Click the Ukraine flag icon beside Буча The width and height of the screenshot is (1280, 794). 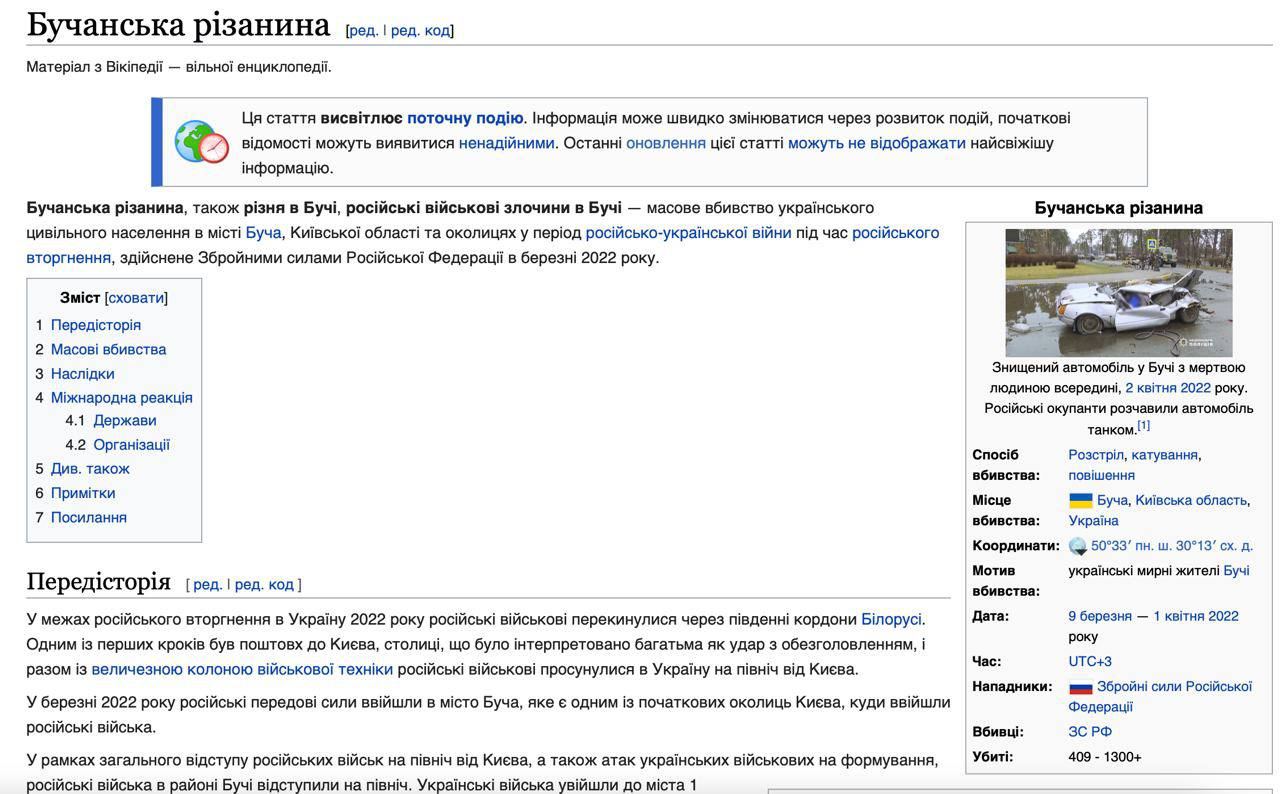point(1080,500)
